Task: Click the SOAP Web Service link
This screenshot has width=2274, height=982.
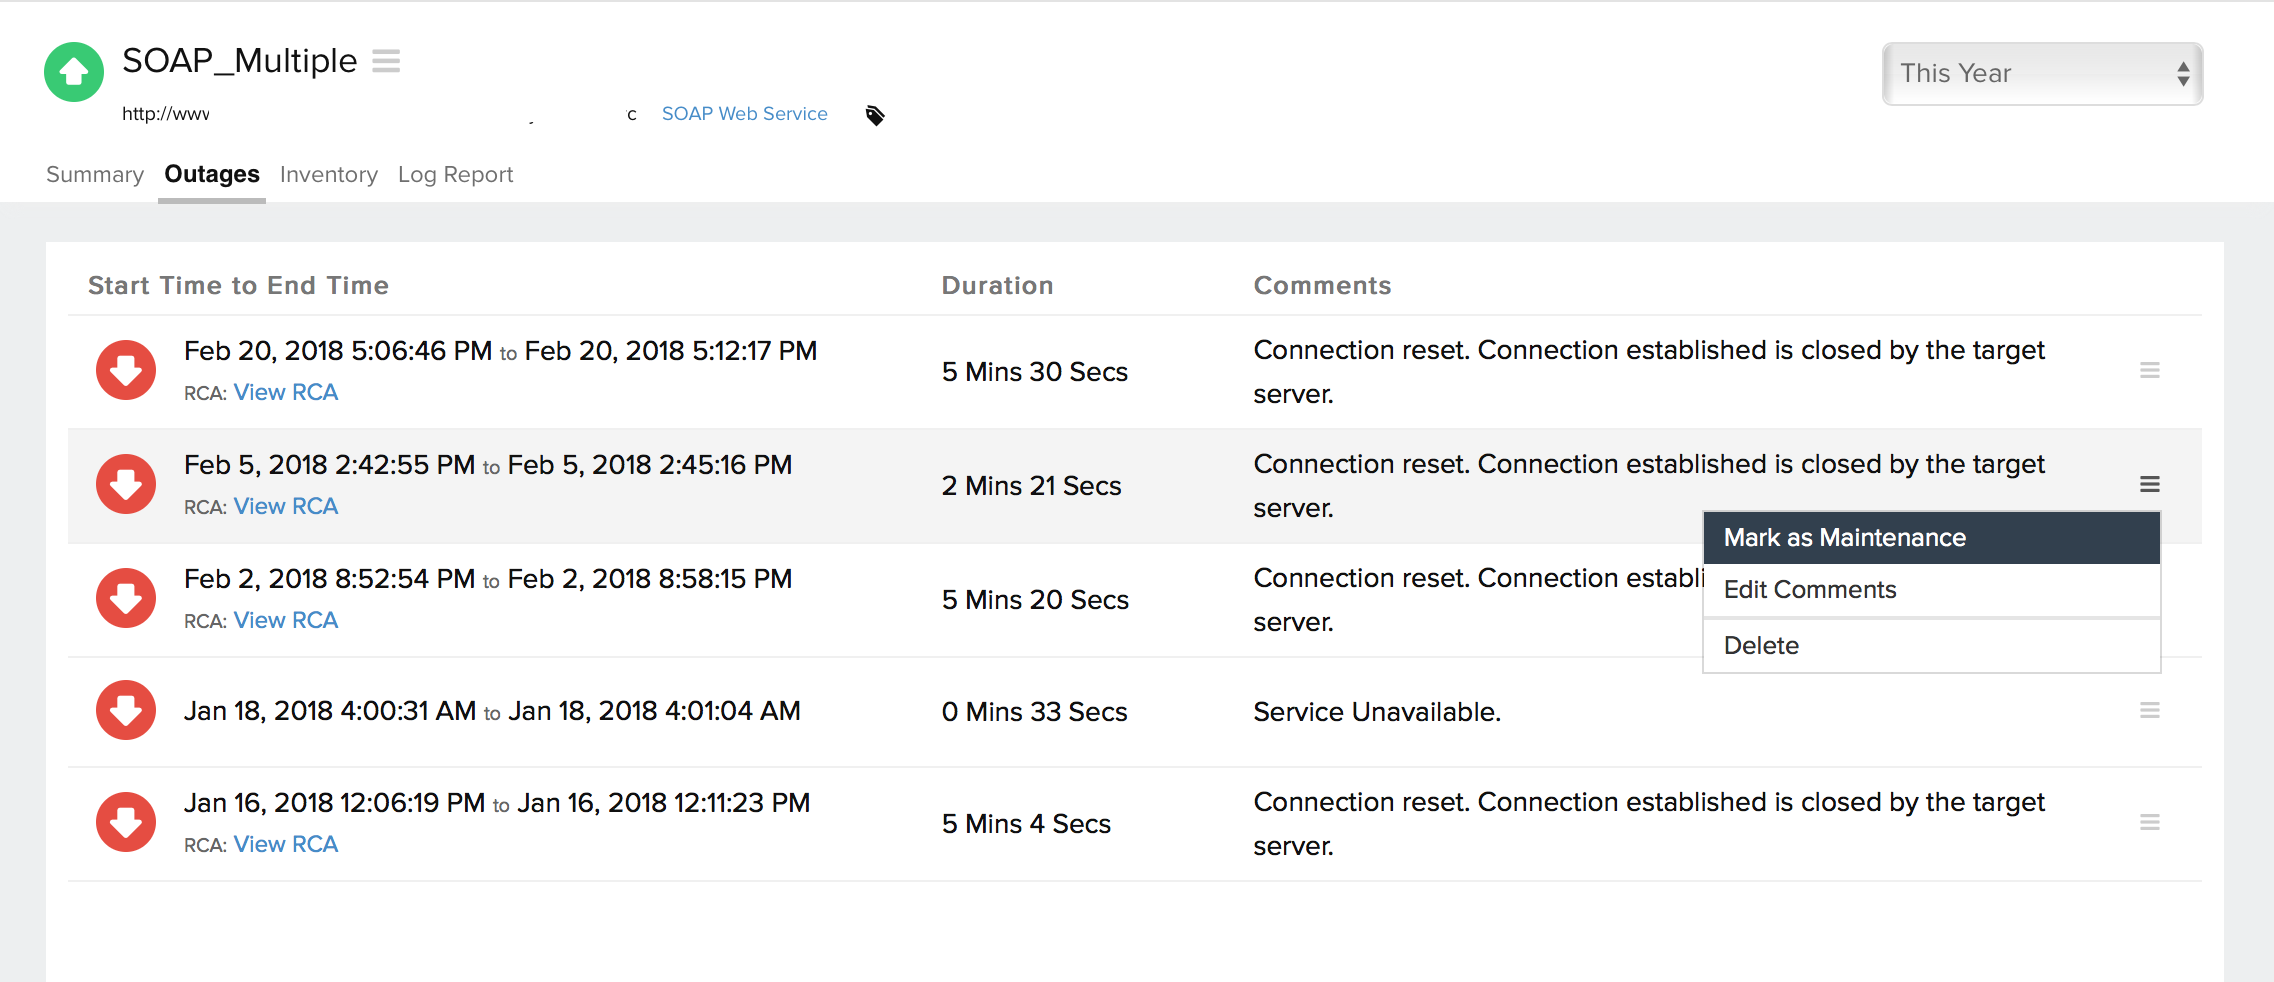Action: click(744, 114)
